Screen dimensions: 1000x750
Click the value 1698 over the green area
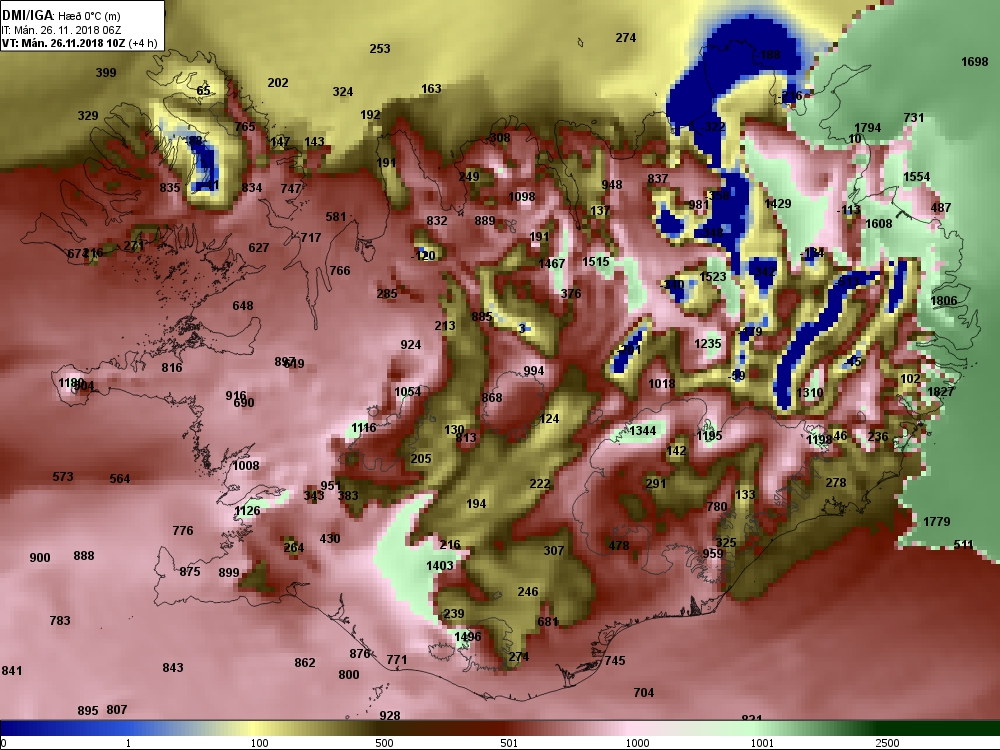pos(974,62)
